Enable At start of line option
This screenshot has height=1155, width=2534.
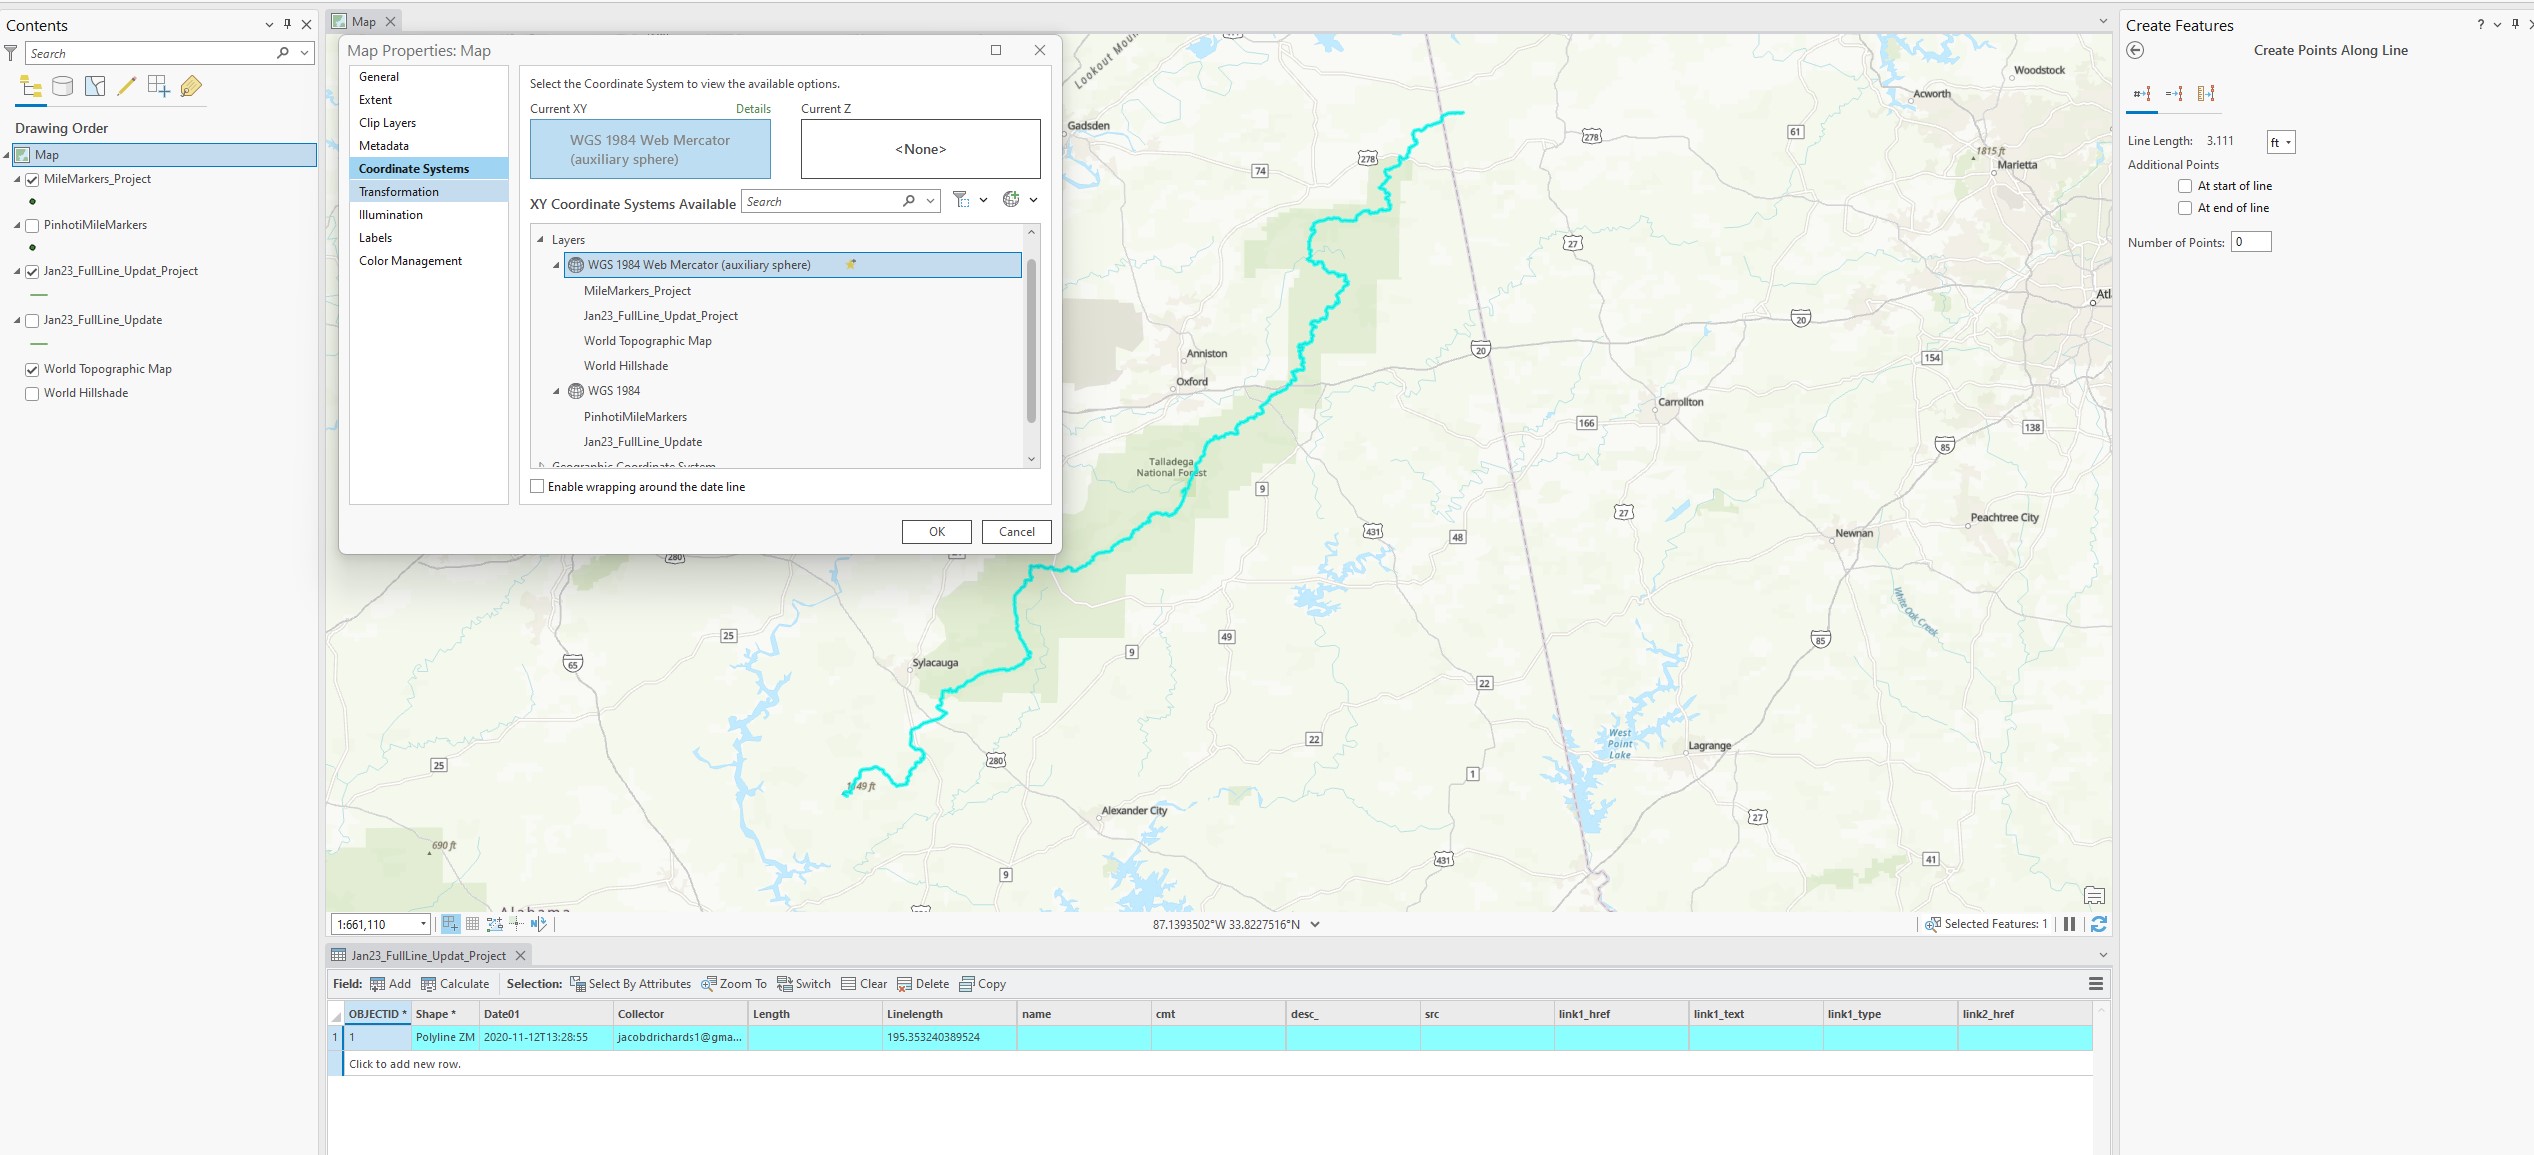pyautogui.click(x=2185, y=186)
